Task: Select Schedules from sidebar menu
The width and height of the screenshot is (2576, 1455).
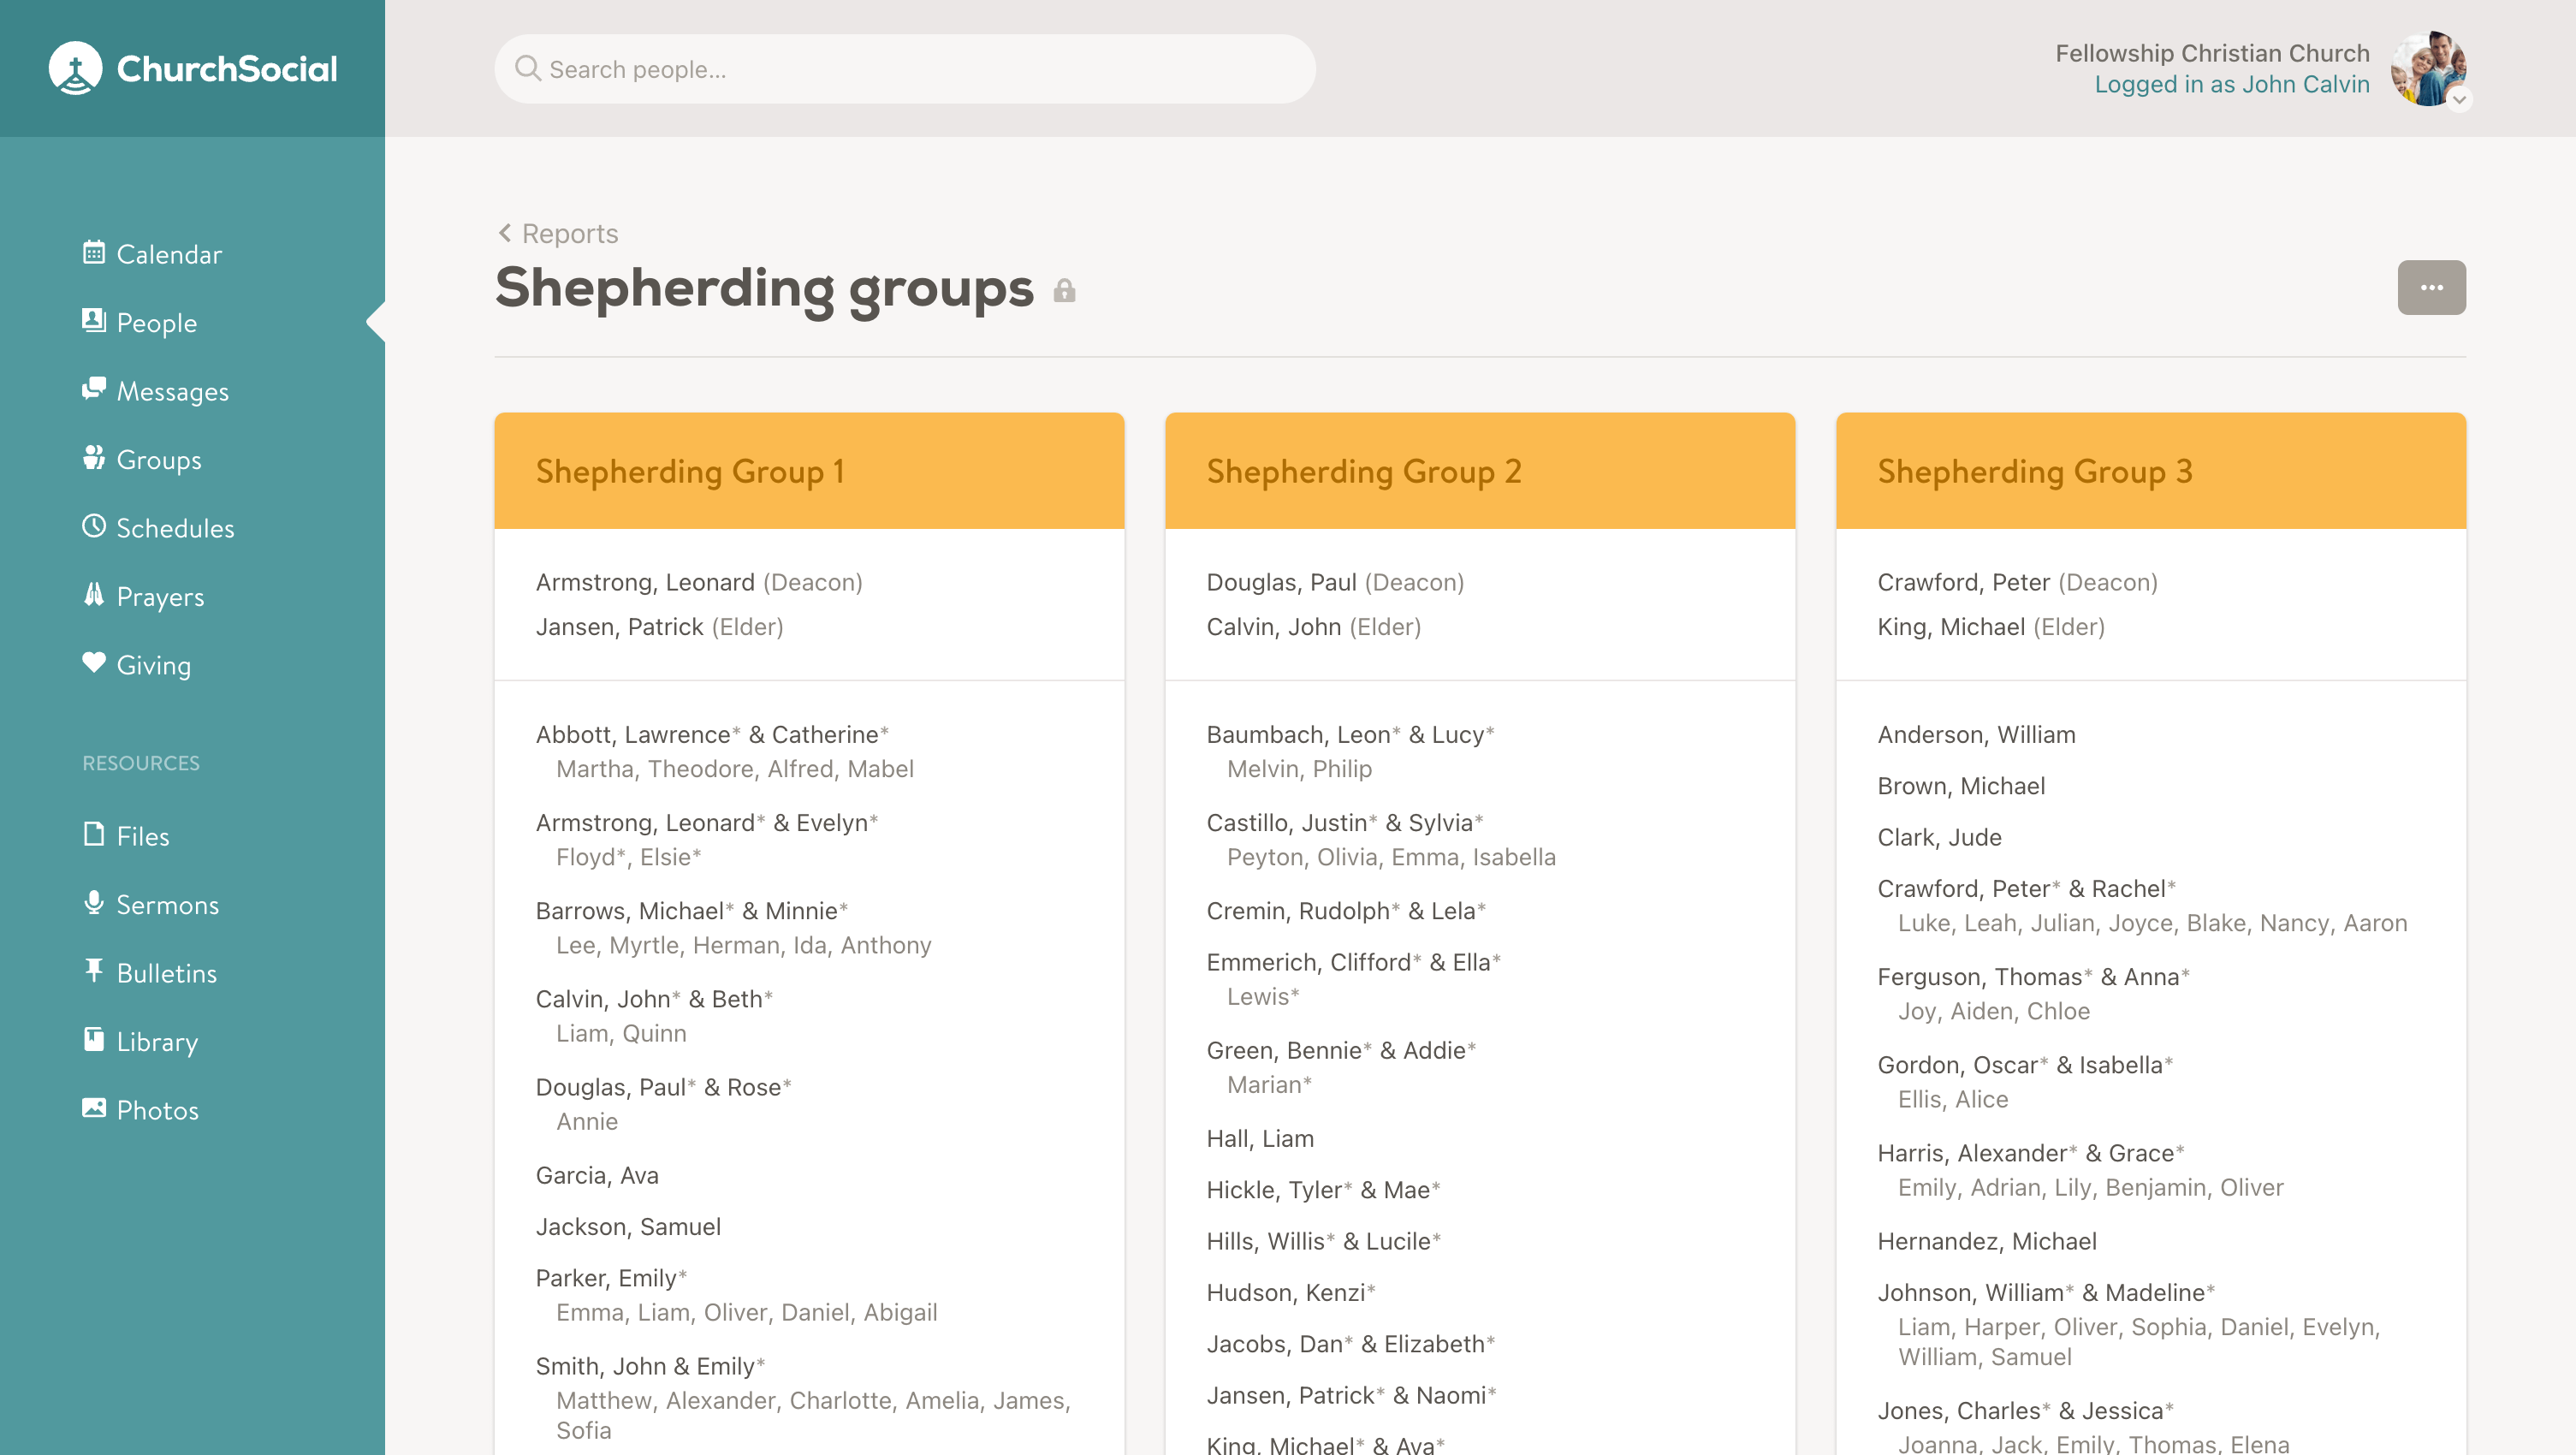Action: [x=175, y=527]
